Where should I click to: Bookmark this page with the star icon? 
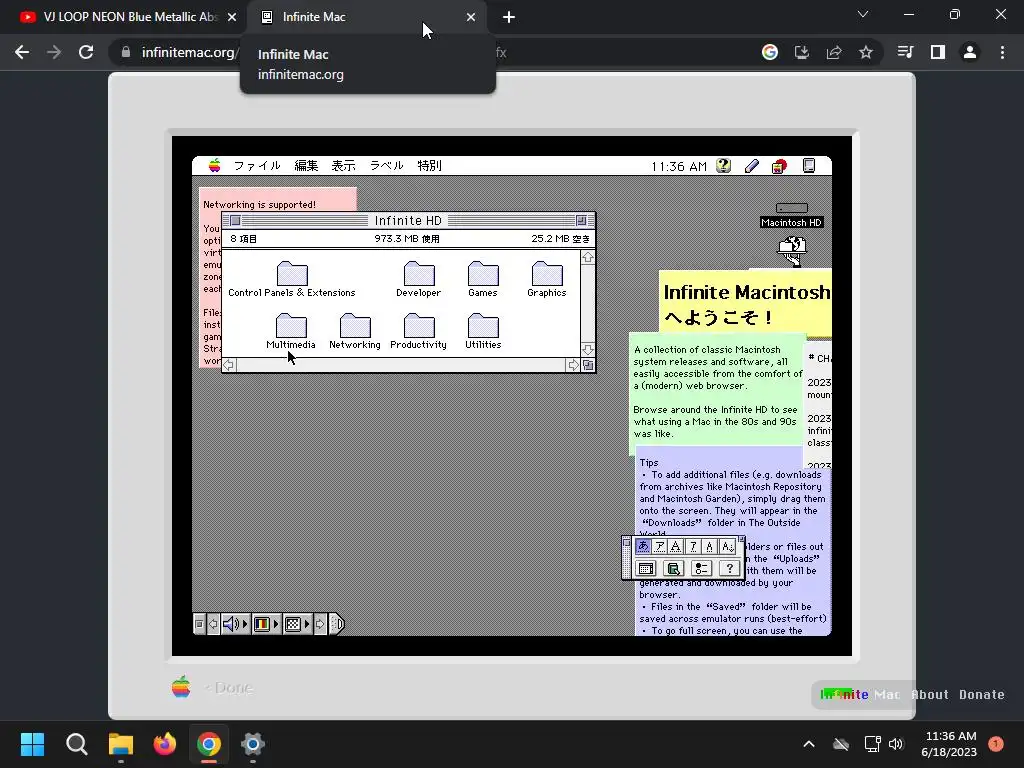point(866,52)
